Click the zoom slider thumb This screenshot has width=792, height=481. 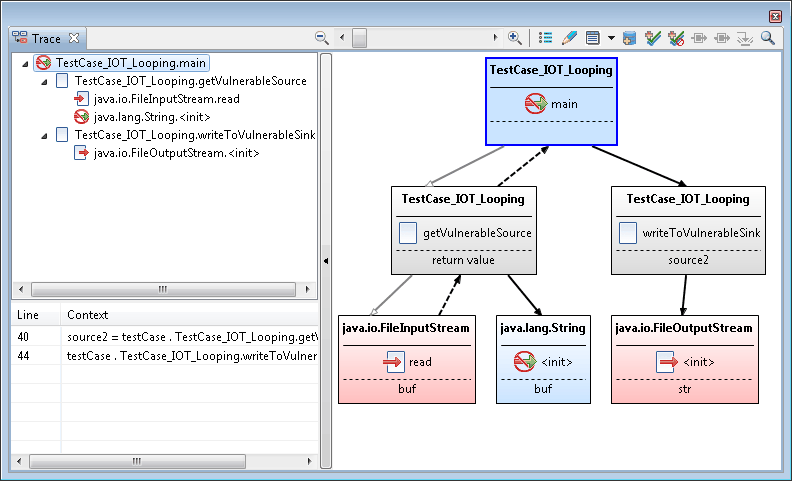point(359,38)
